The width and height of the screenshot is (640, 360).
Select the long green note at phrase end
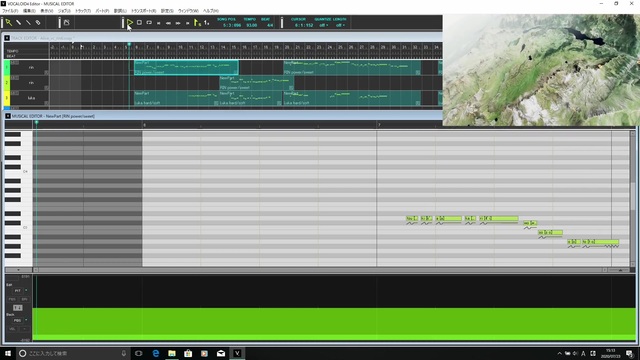click(x=600, y=242)
